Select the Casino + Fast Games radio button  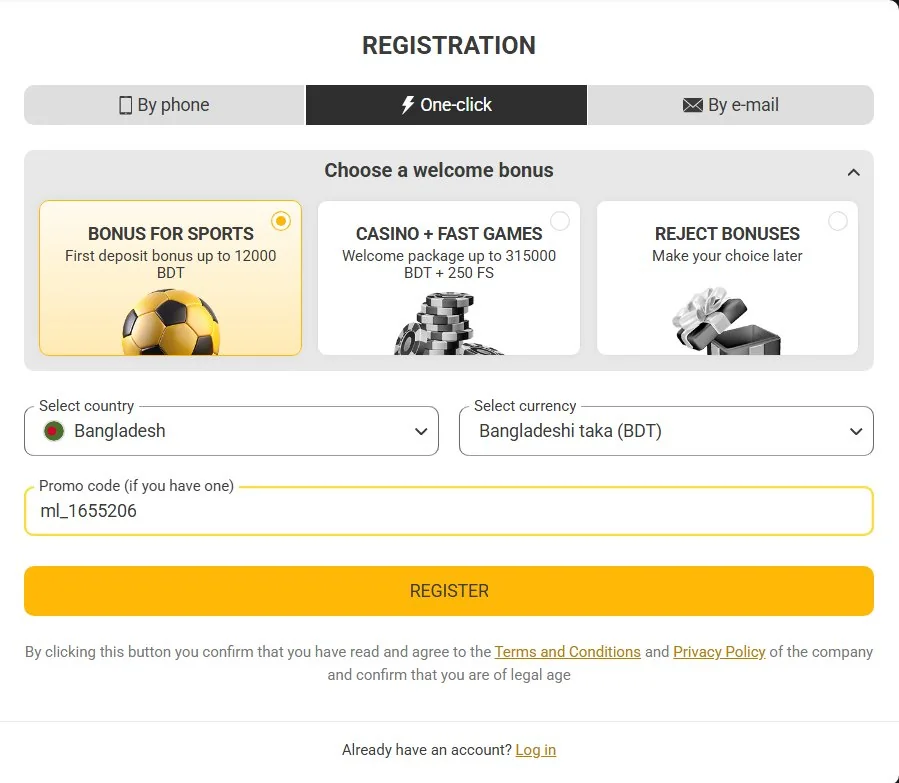point(560,221)
